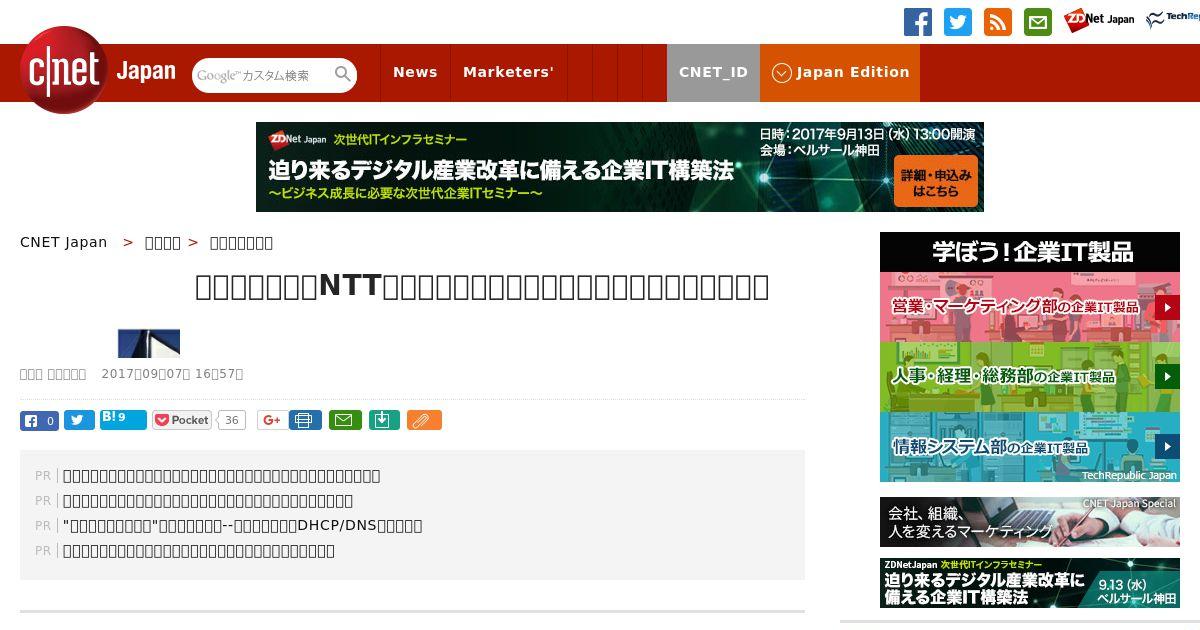
Task: Visit TechRepublic logo link
Action: (x=1173, y=20)
